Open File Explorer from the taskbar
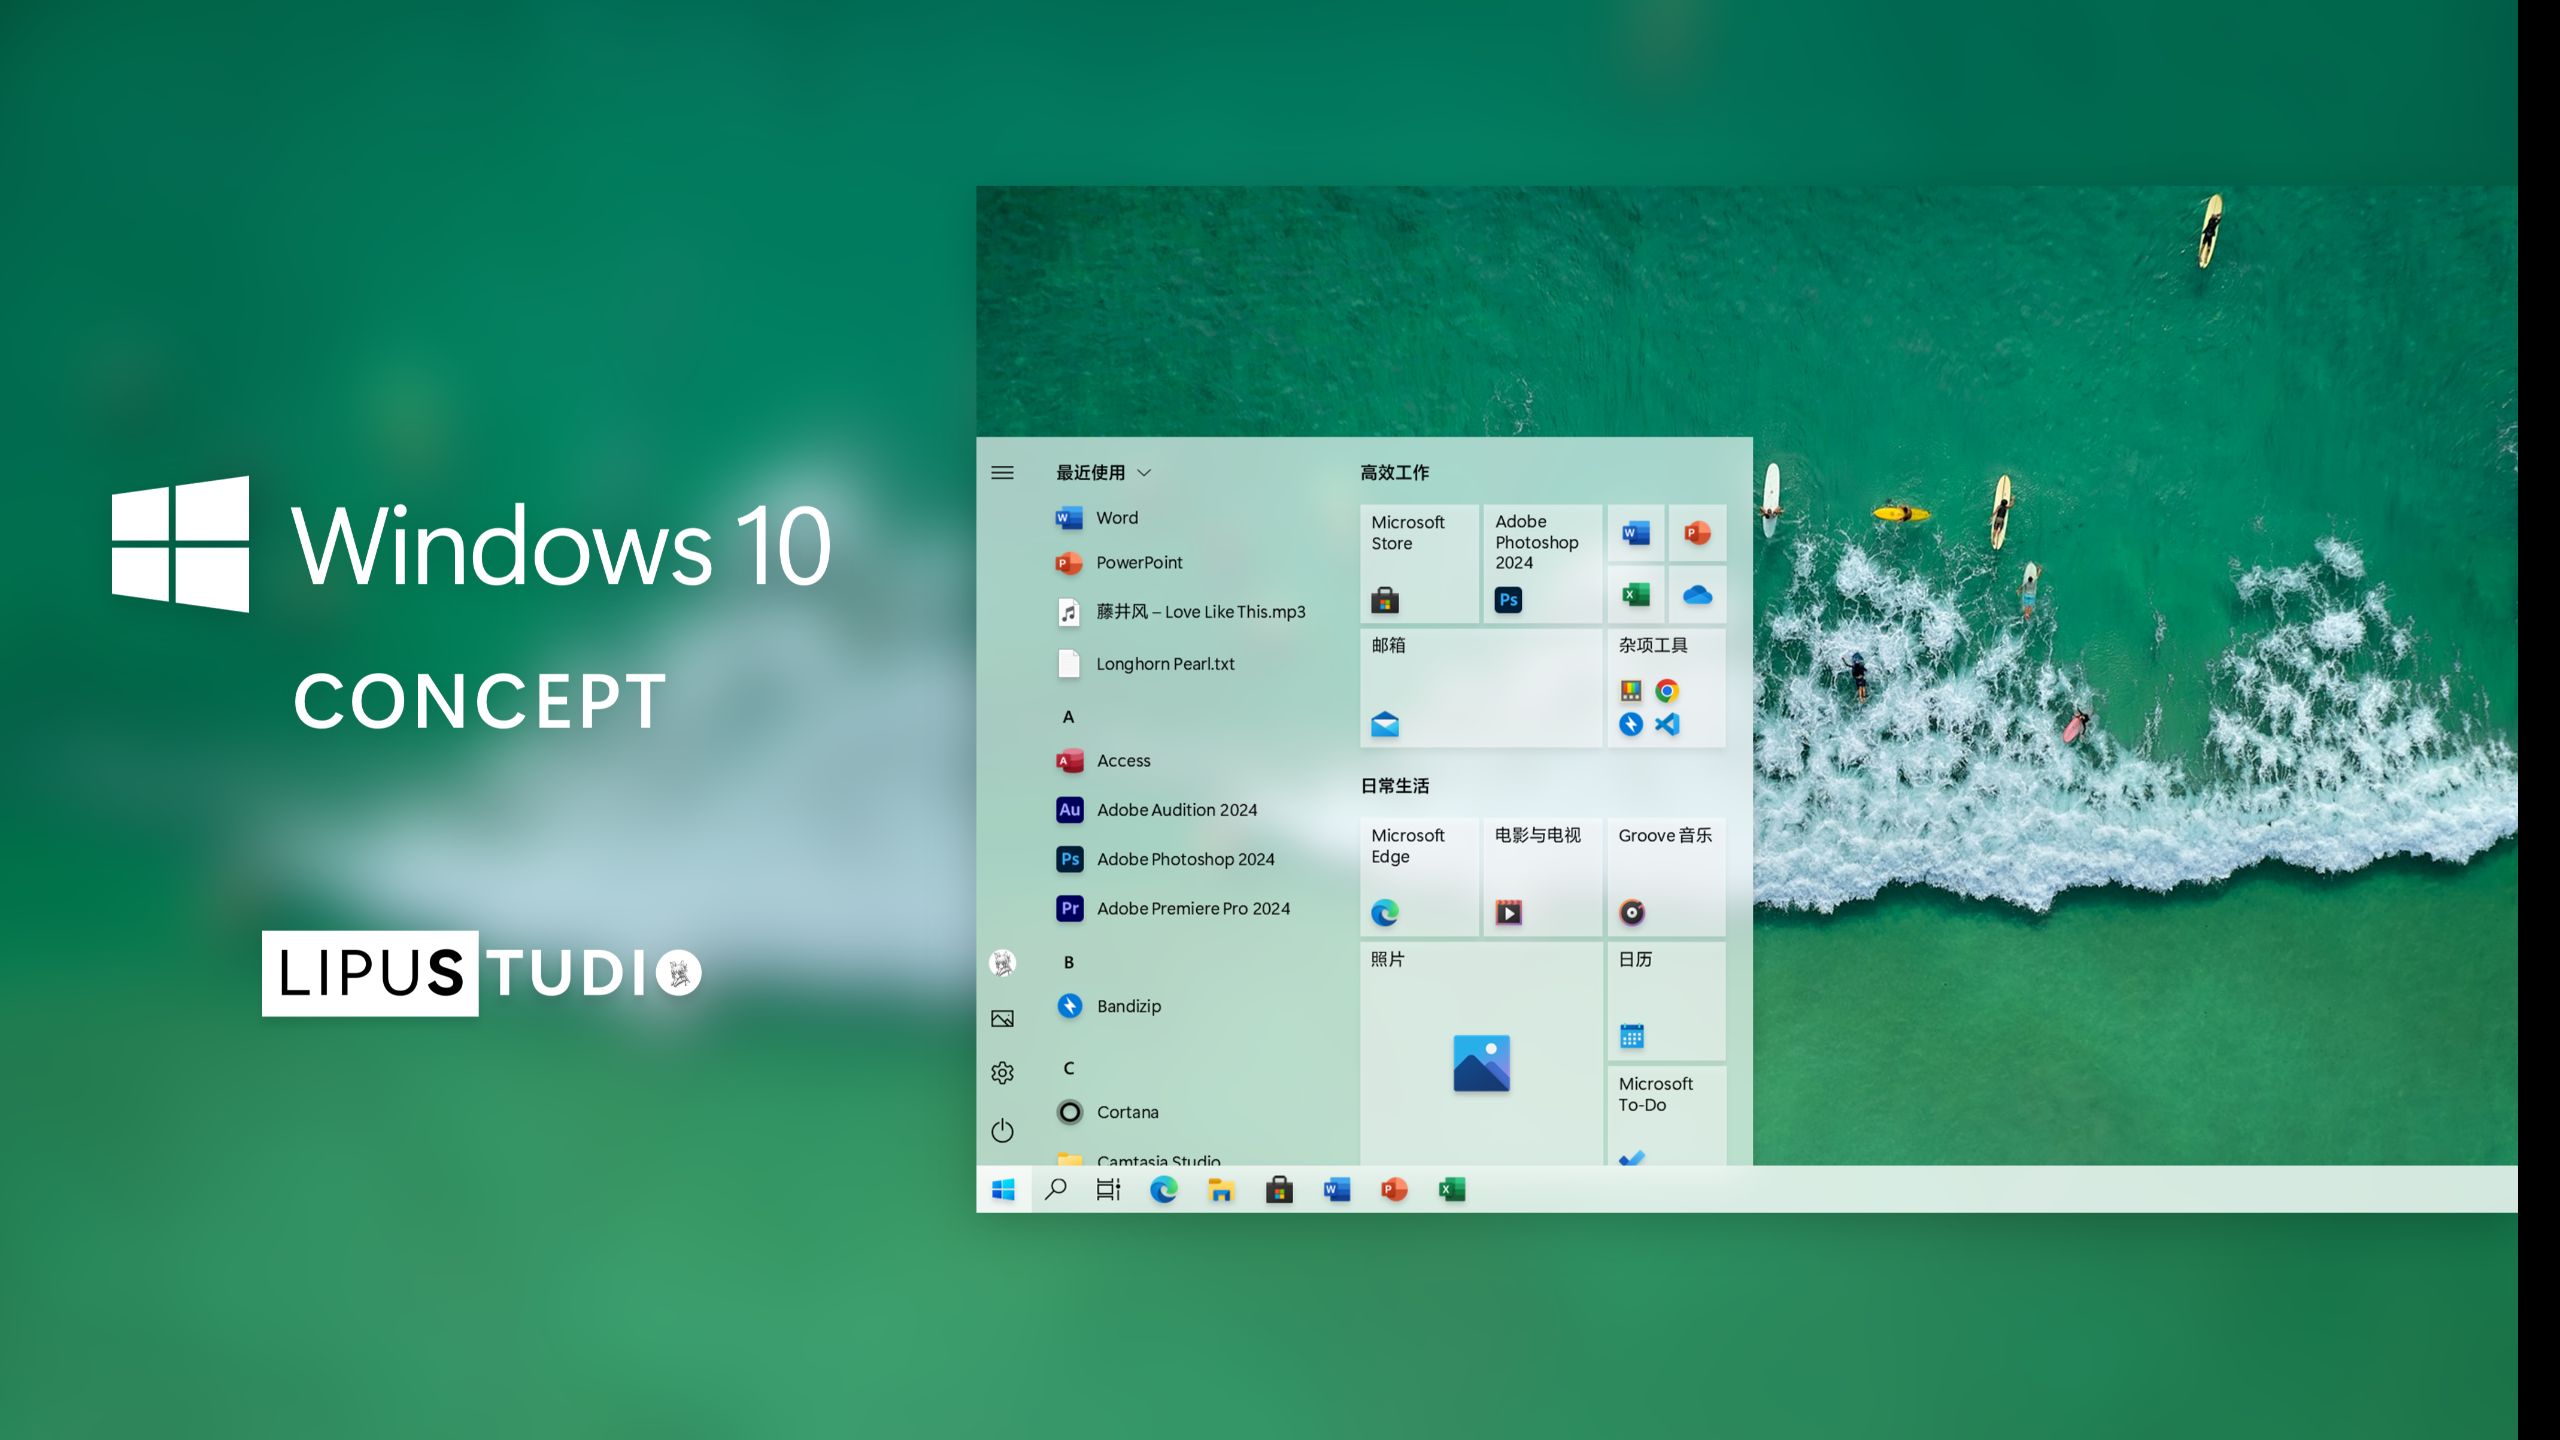The height and width of the screenshot is (1440, 2560). coord(1221,1189)
